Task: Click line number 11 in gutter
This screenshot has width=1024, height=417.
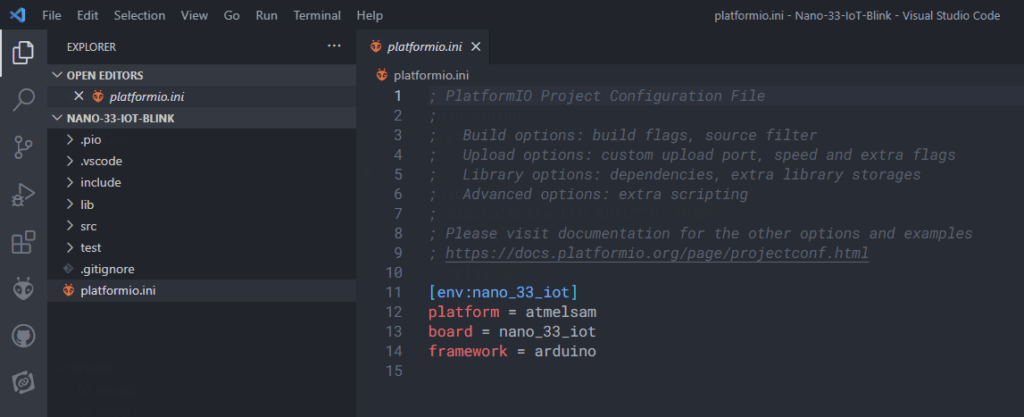Action: [x=393, y=292]
